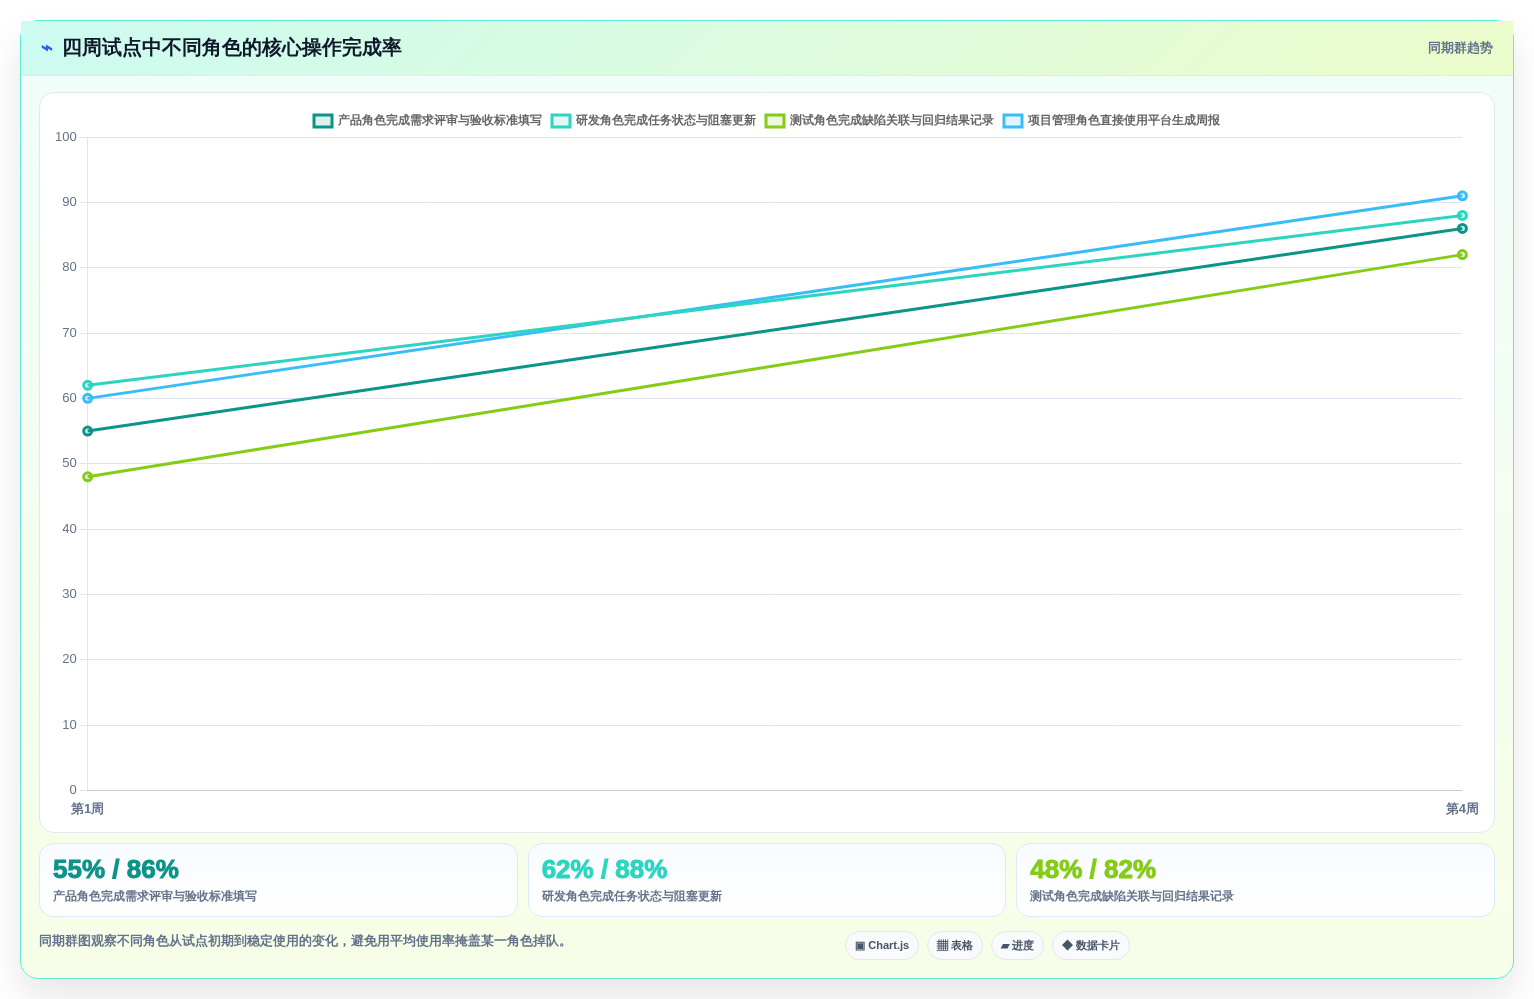Click the 同期群趋势 label in header
The image size is (1534, 999).
click(1460, 48)
